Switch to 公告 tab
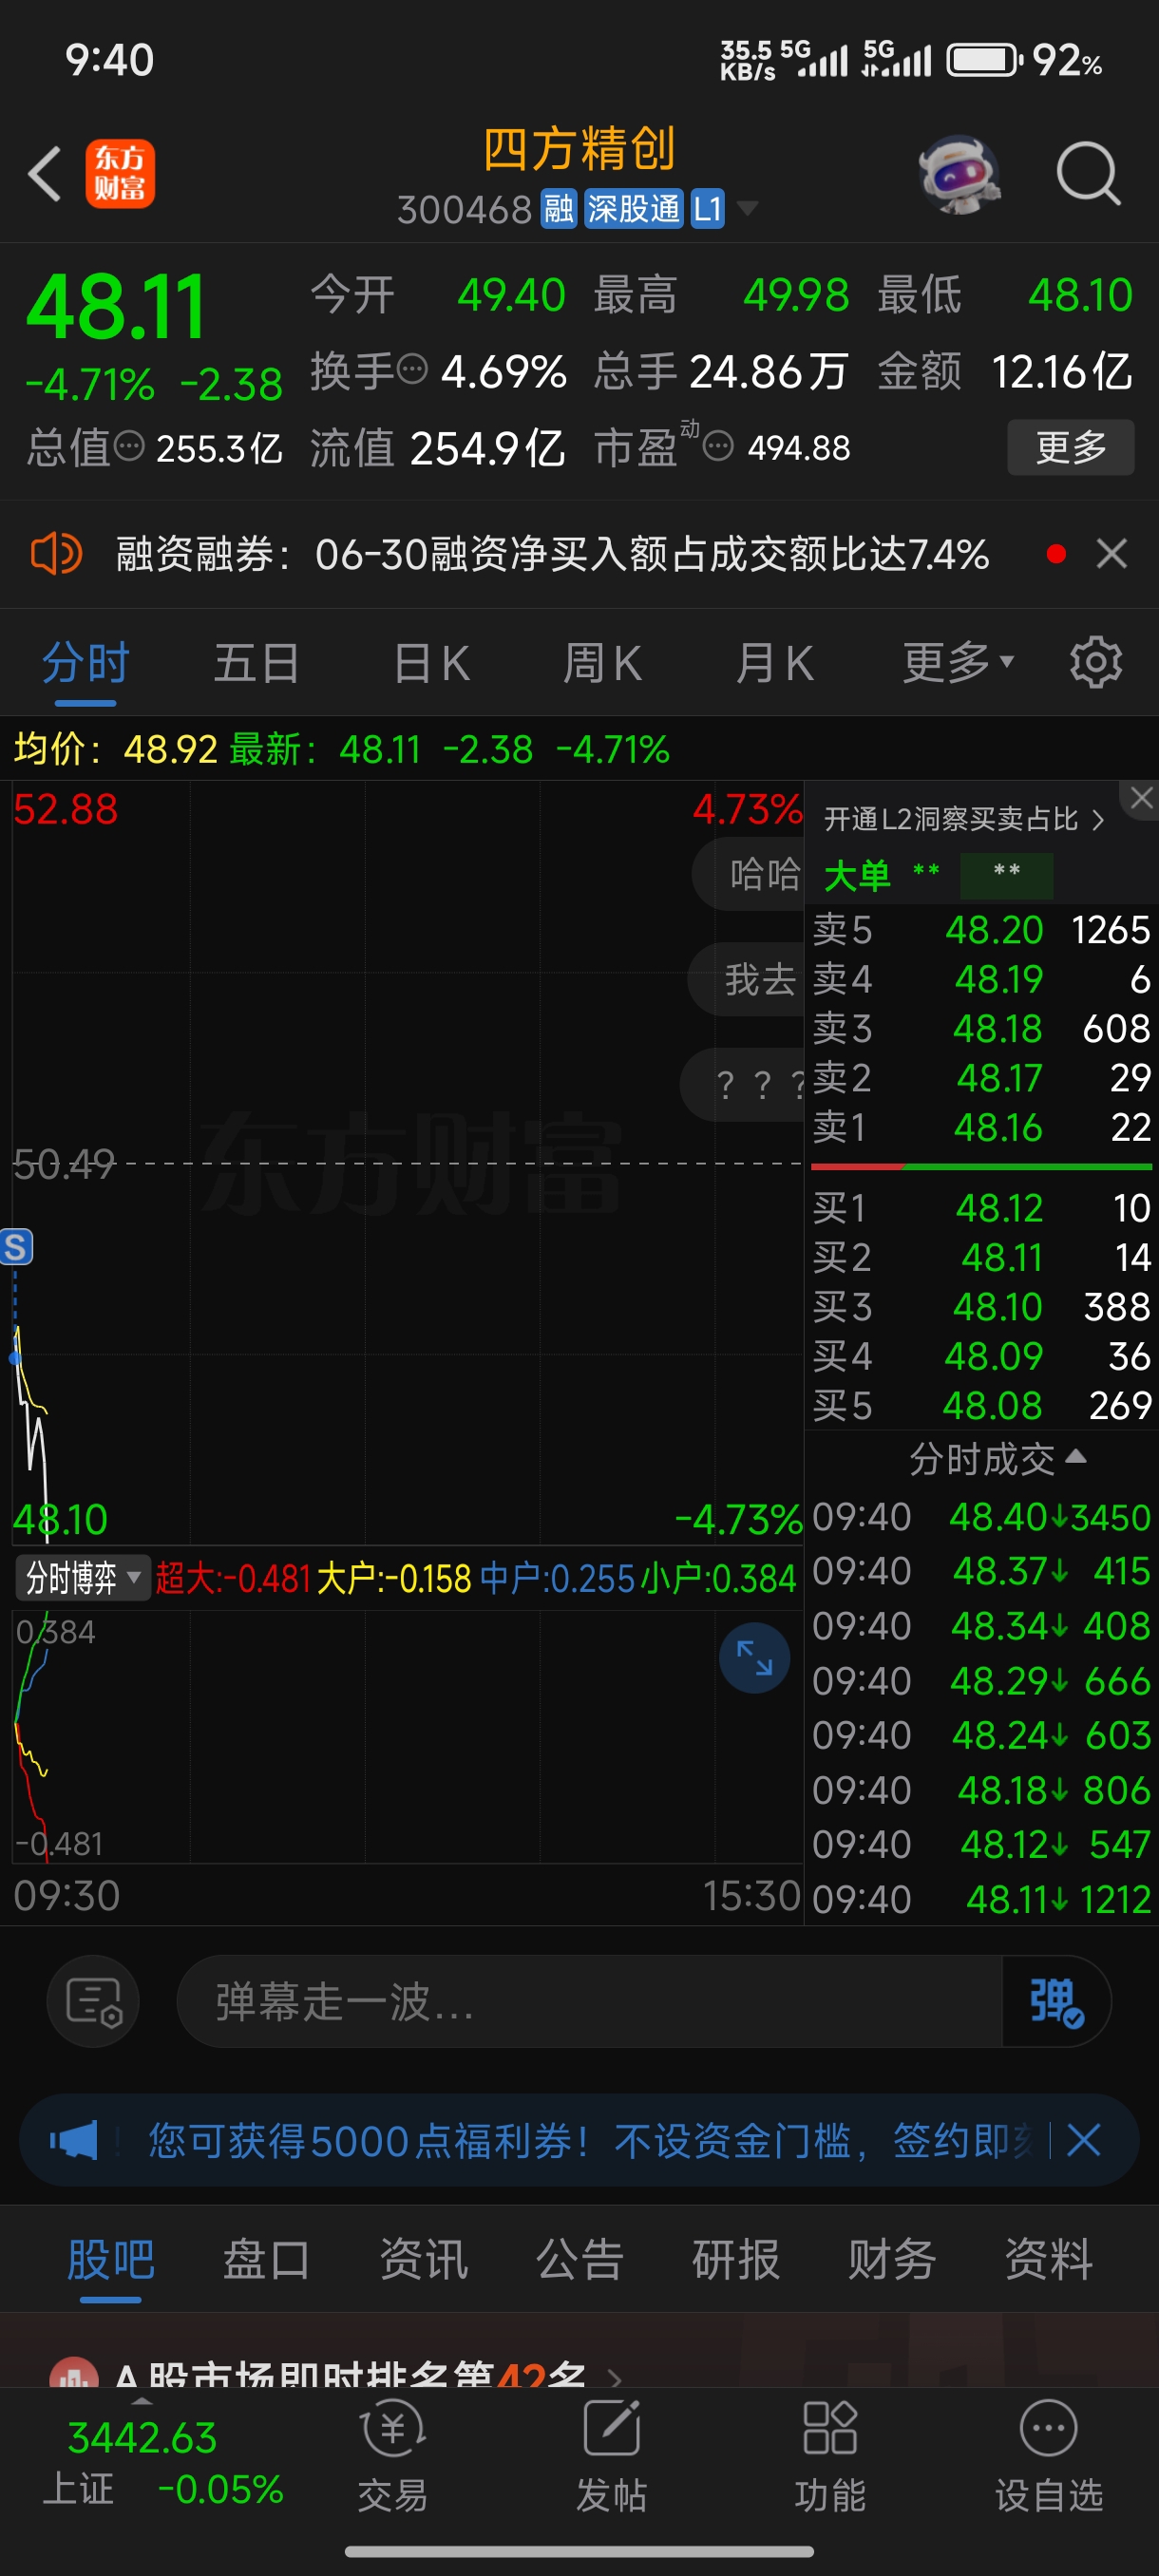This screenshot has height=2576, width=1159. (580, 2259)
